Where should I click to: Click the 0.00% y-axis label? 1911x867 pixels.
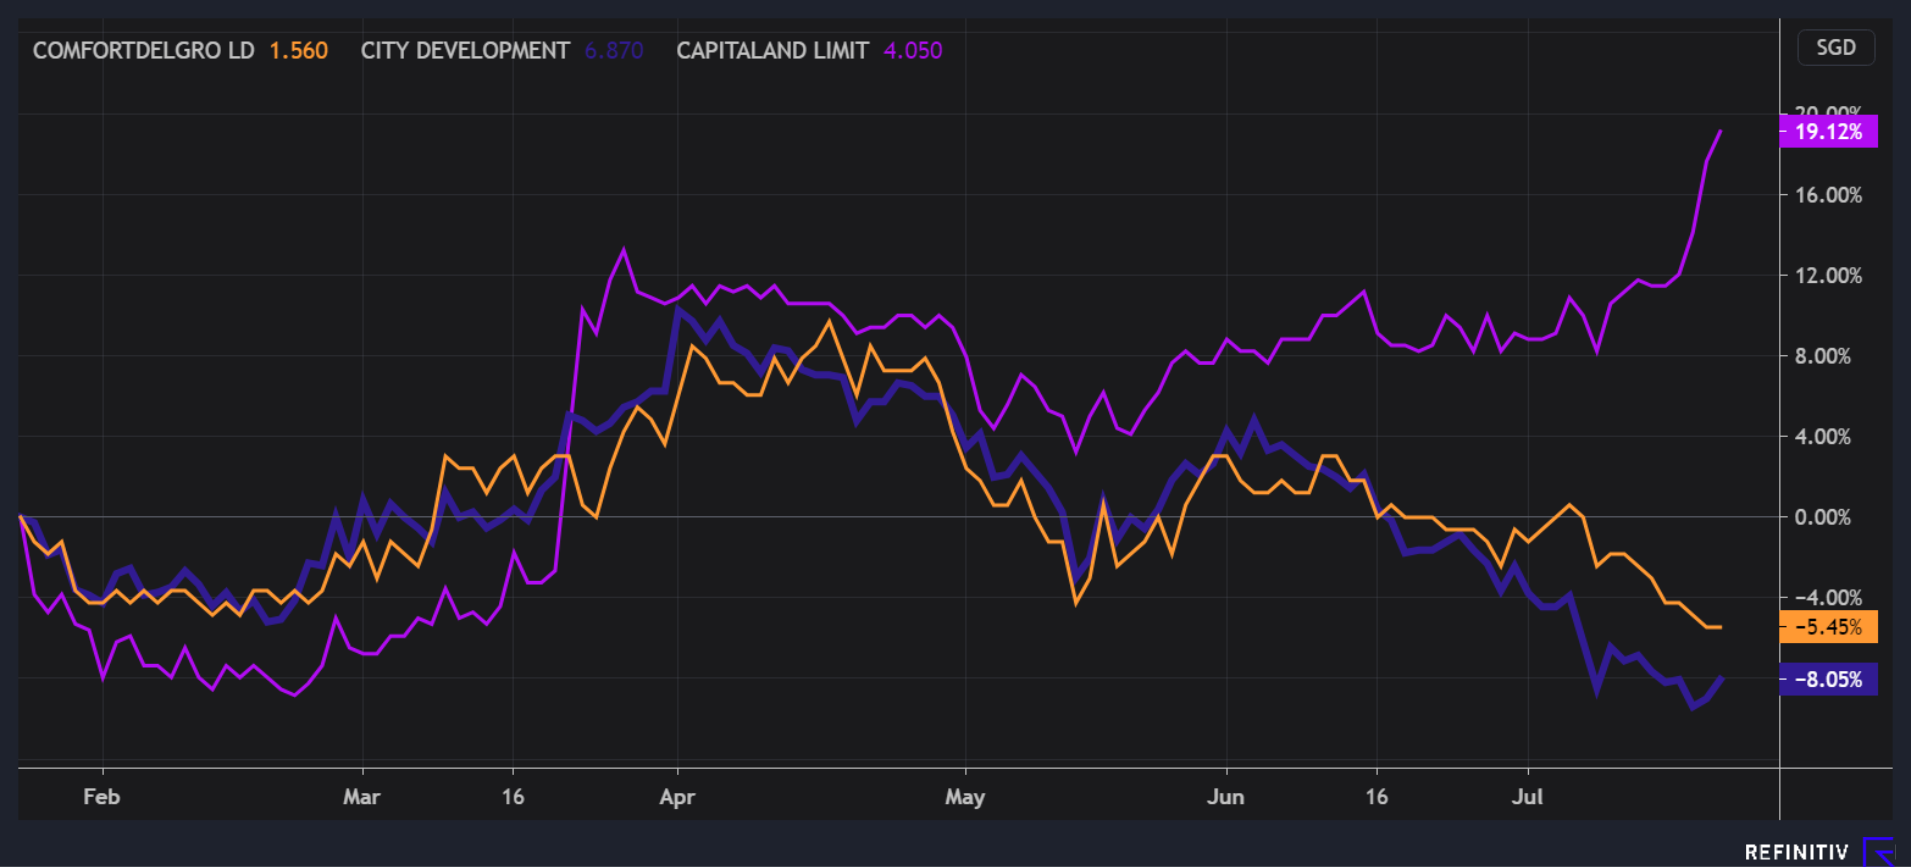[x=1822, y=517]
